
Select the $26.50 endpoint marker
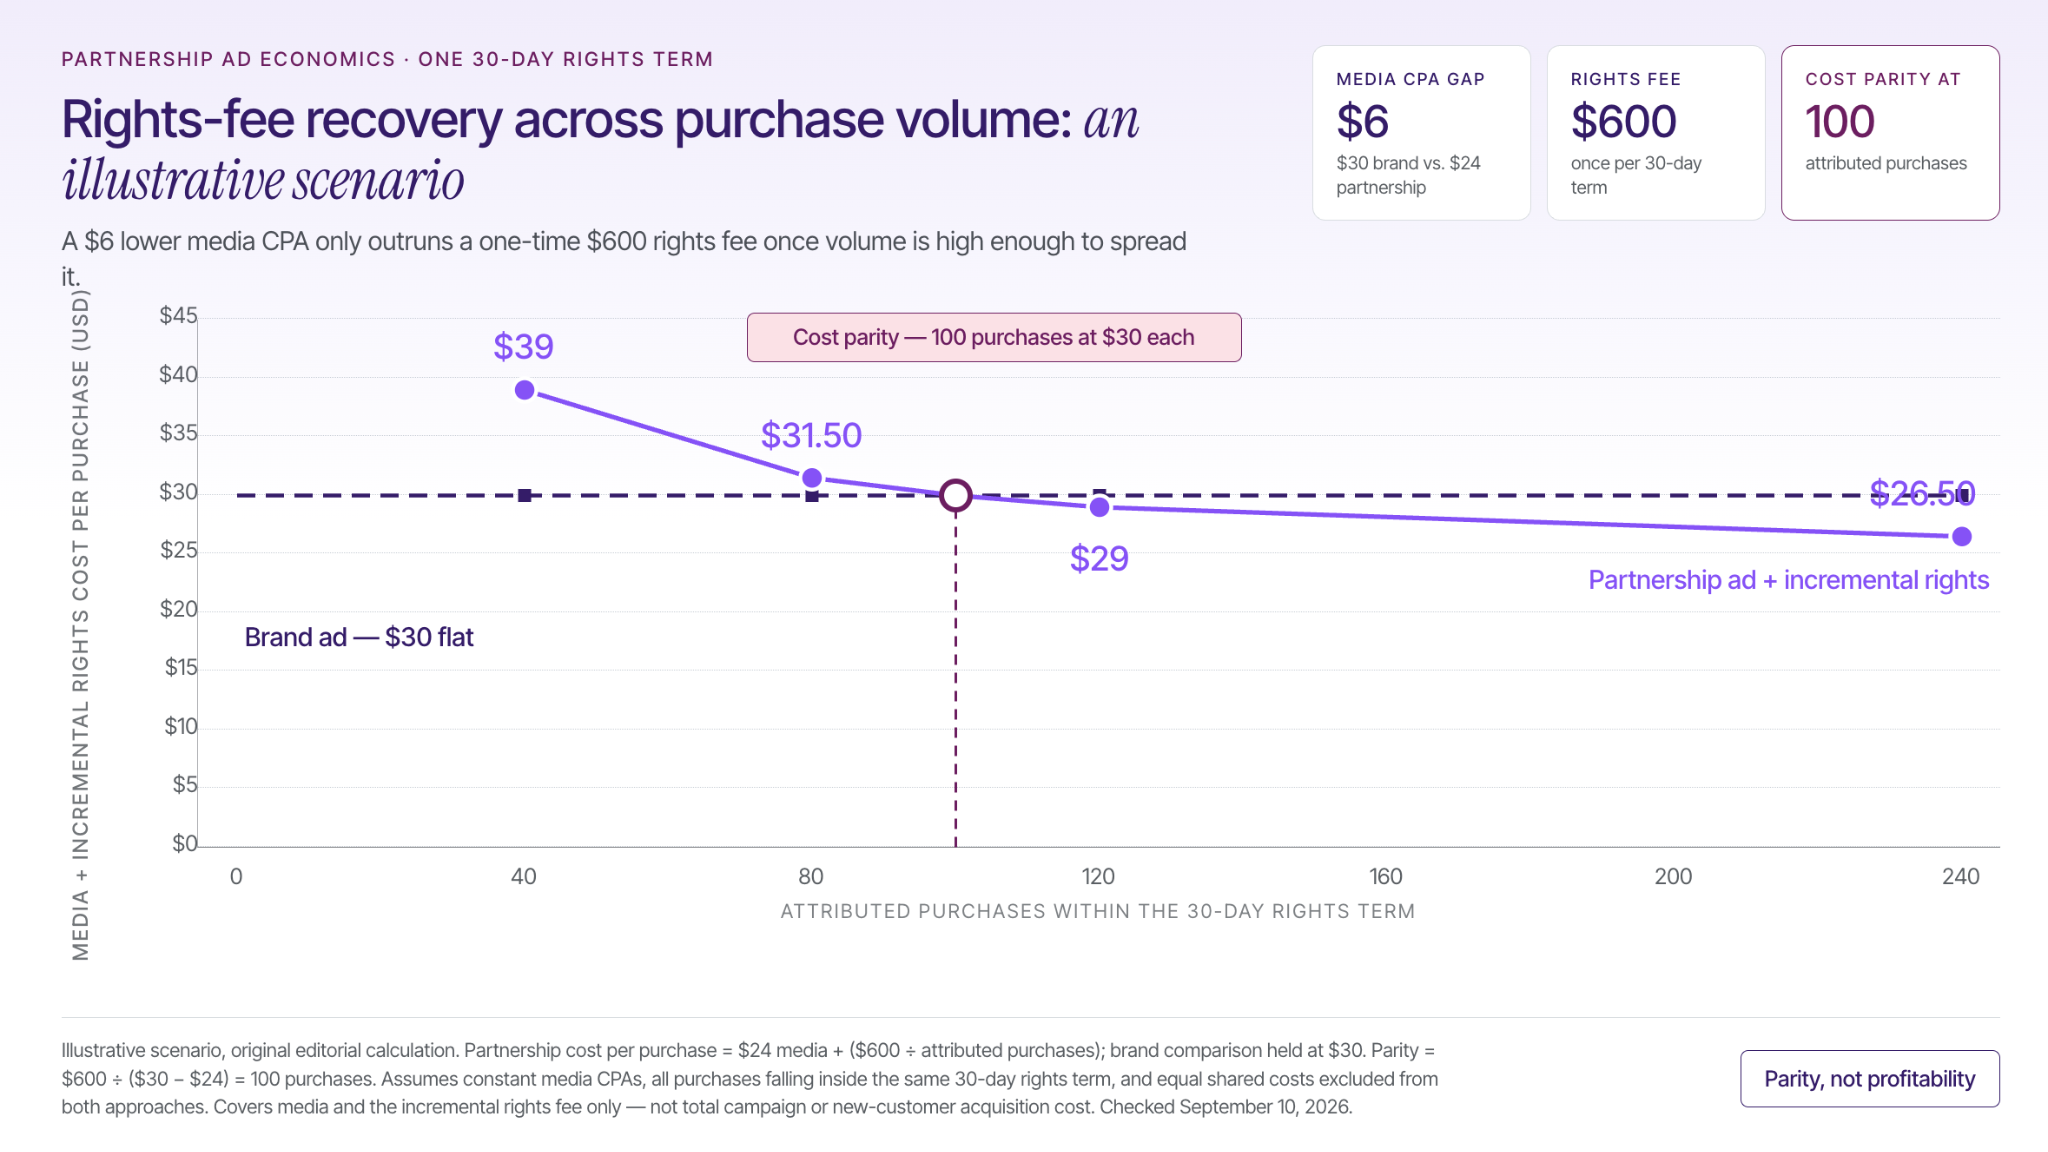[x=1962, y=537]
